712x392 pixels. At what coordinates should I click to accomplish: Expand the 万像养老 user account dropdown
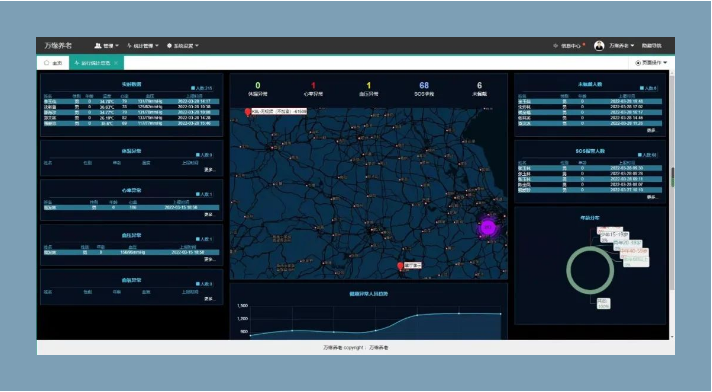(x=621, y=45)
